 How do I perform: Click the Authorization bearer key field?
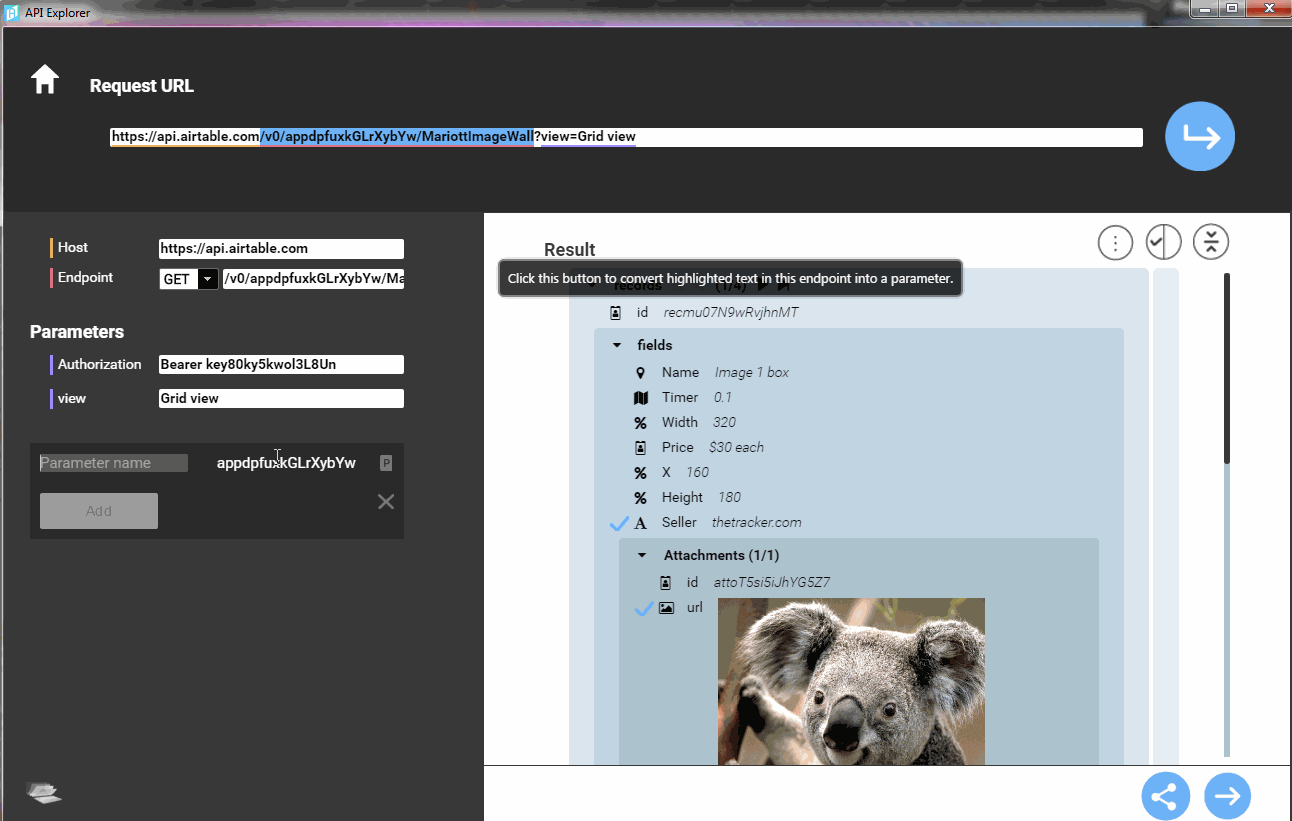coord(281,365)
